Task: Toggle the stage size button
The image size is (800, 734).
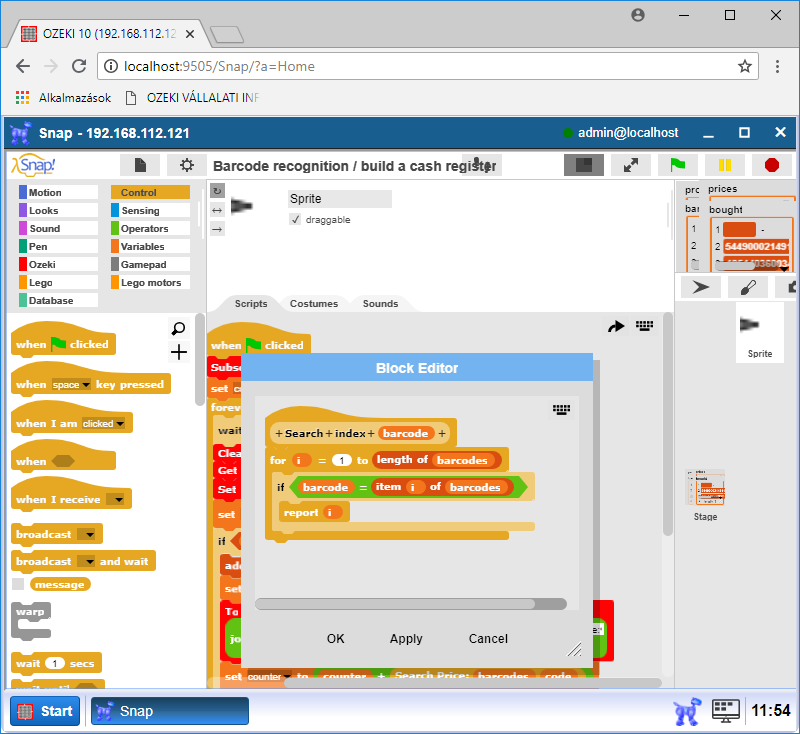Action: click(583, 165)
